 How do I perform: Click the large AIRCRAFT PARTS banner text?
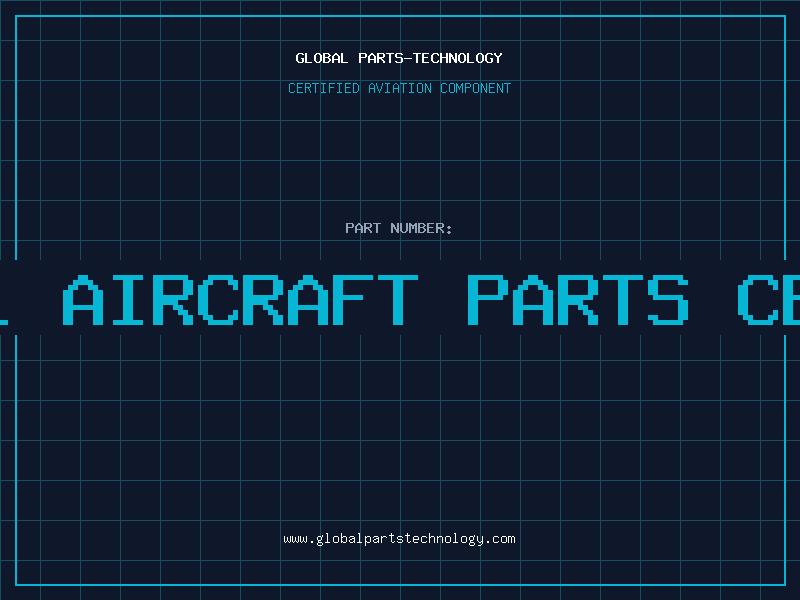pos(376,300)
